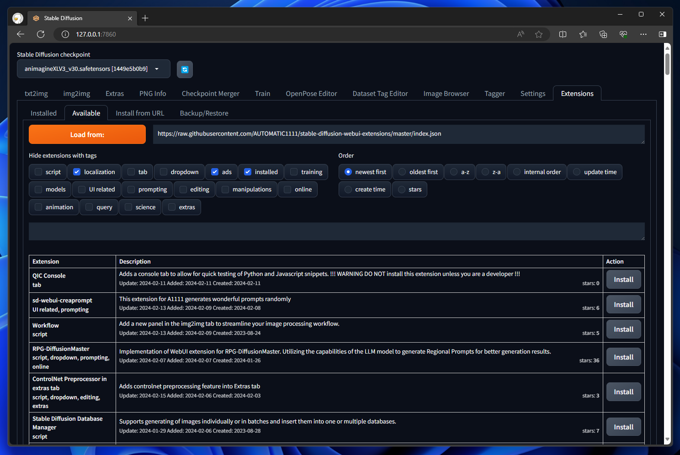Screen dimensions: 680x455
Task: Install the sd-webui-creaprompt extension
Action: pyautogui.click(x=623, y=305)
